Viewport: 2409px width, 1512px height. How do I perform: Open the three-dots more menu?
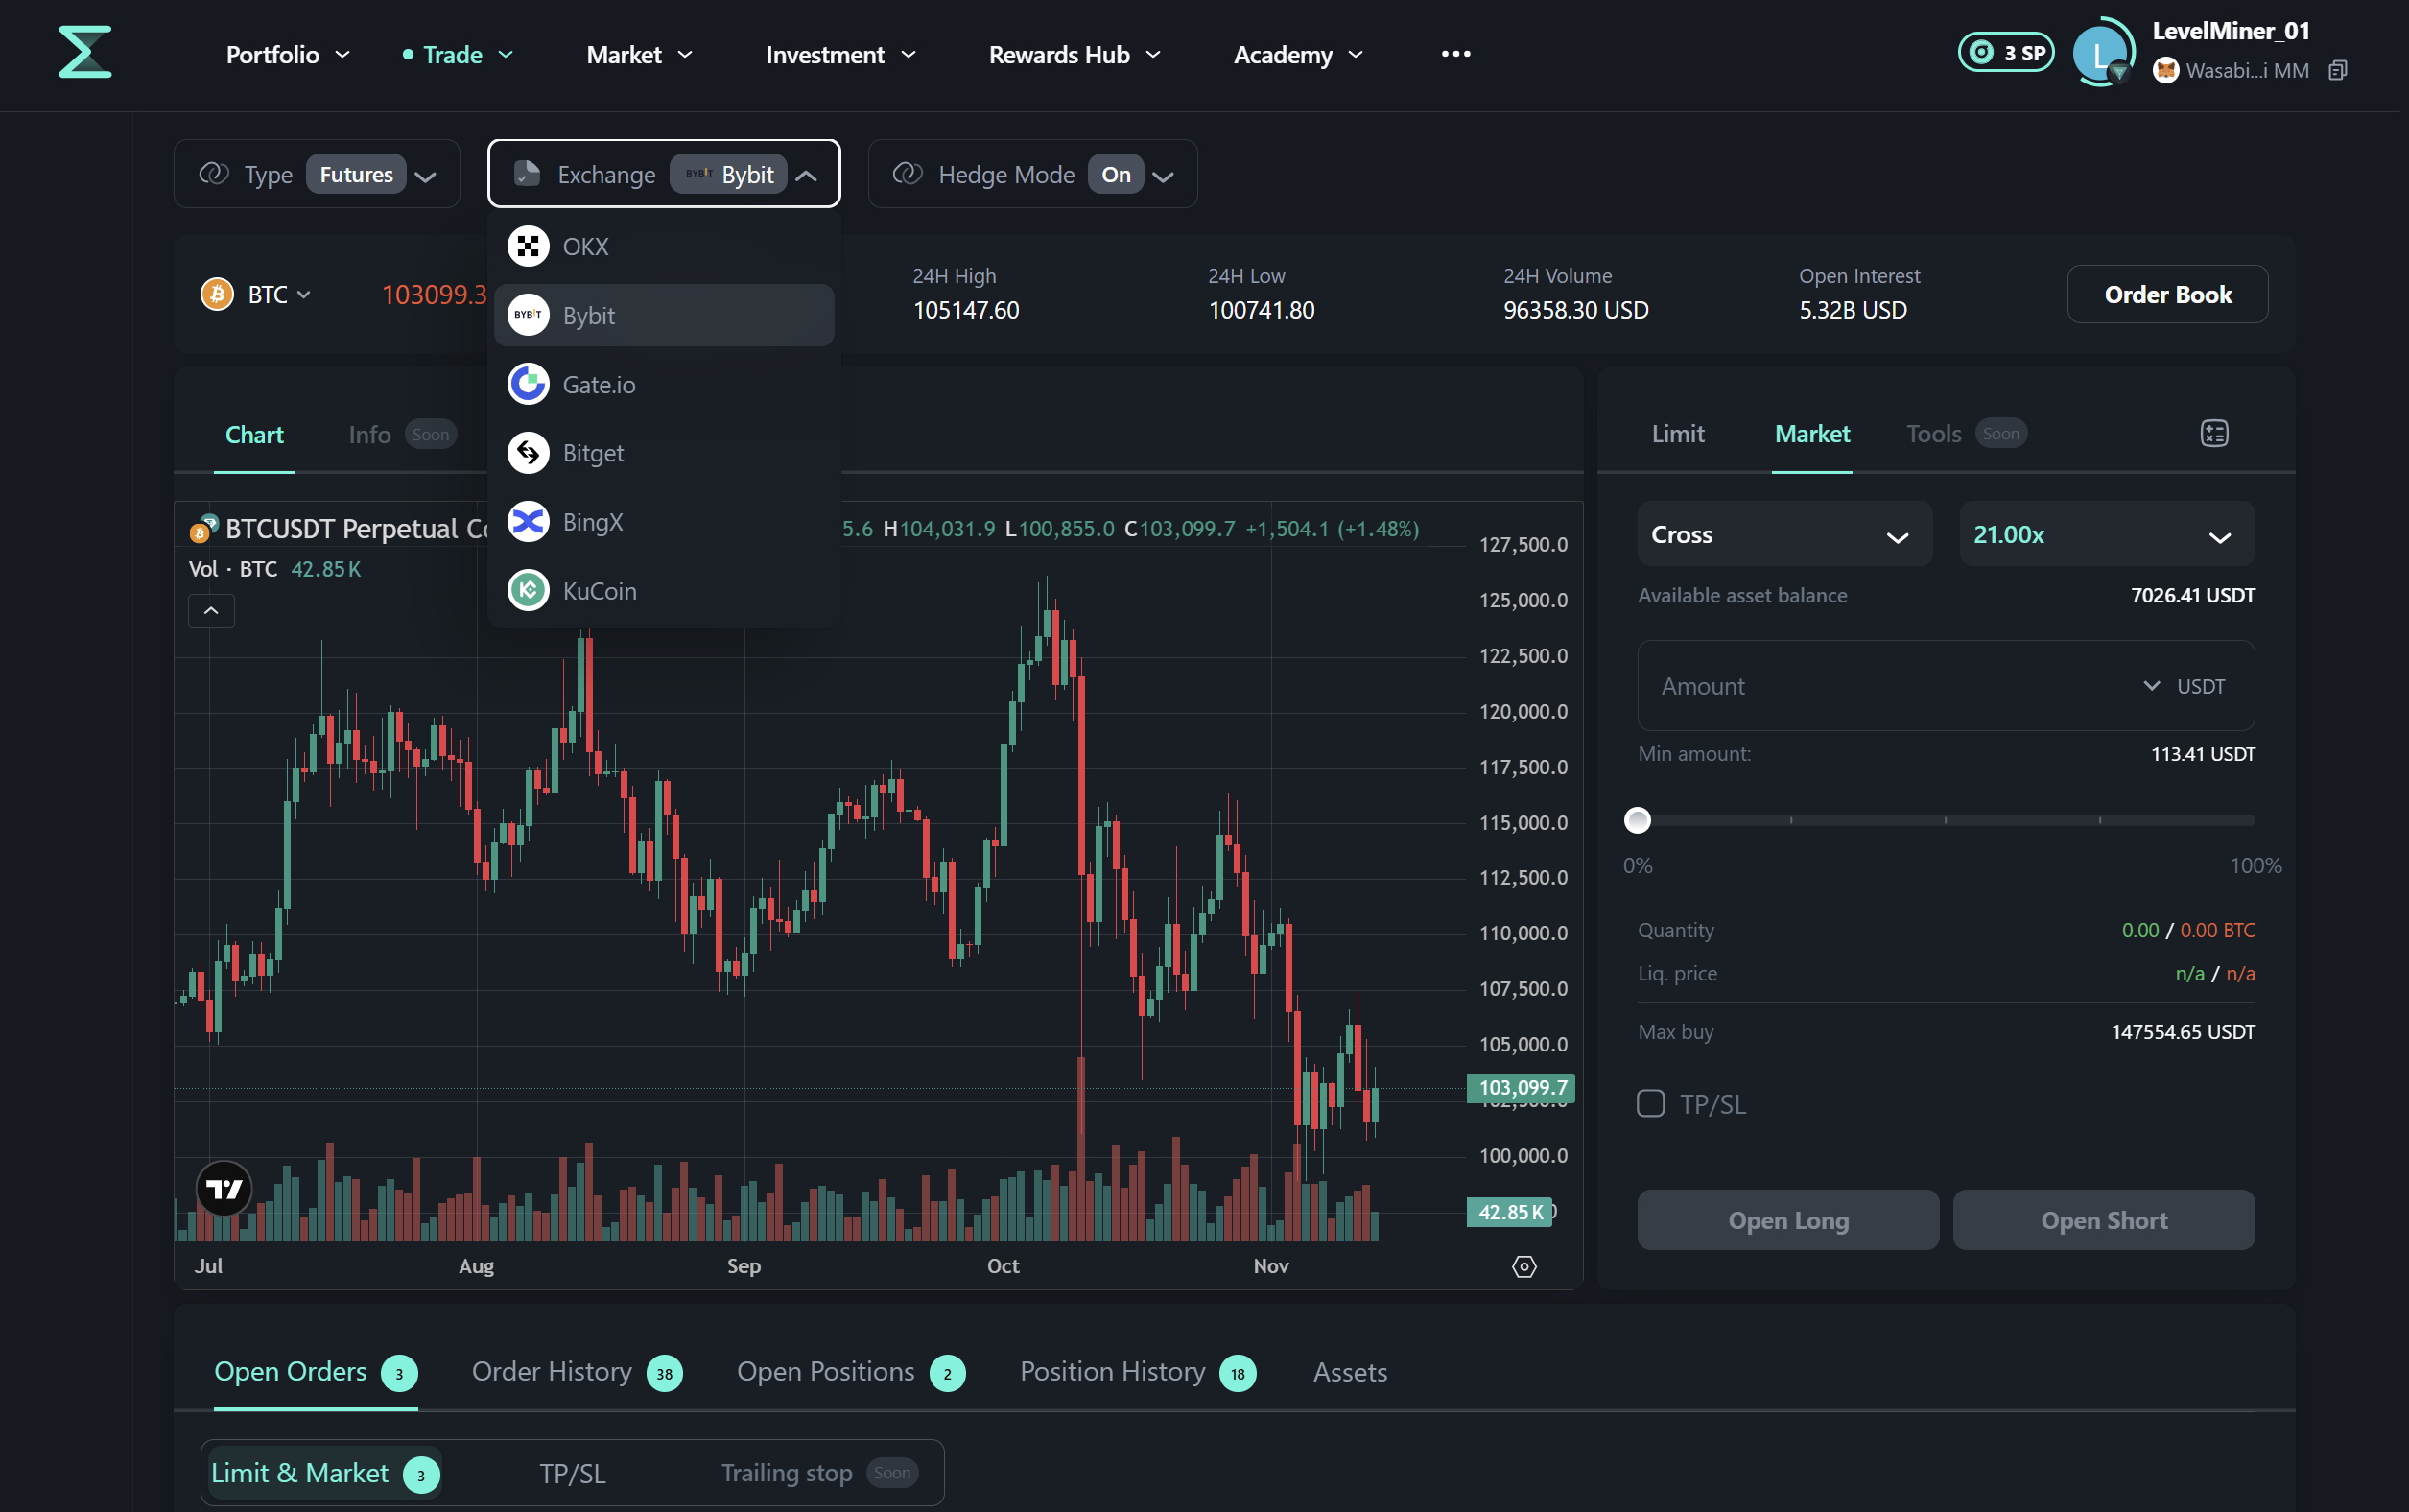(1455, 54)
